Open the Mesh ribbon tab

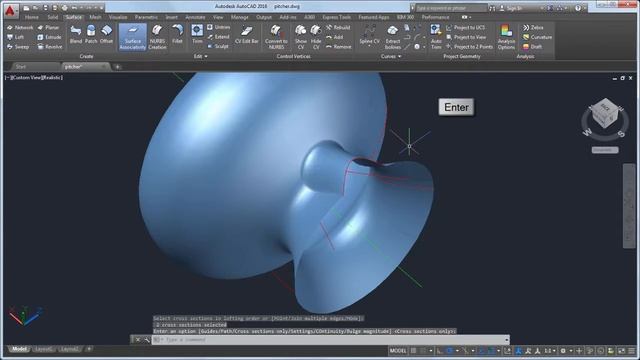pyautogui.click(x=95, y=17)
